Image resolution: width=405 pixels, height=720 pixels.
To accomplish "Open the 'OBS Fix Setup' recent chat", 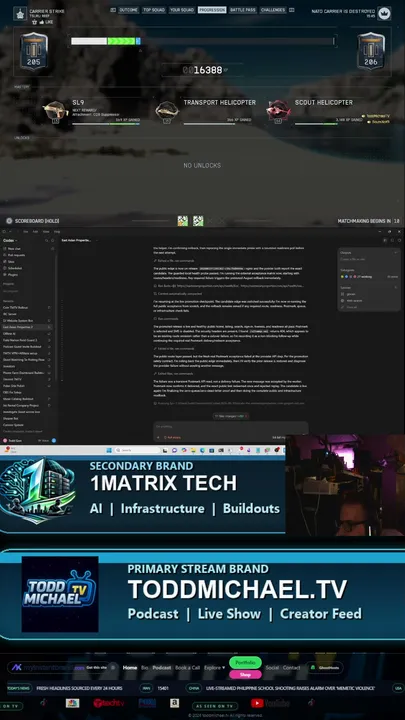I will tap(27, 392).
